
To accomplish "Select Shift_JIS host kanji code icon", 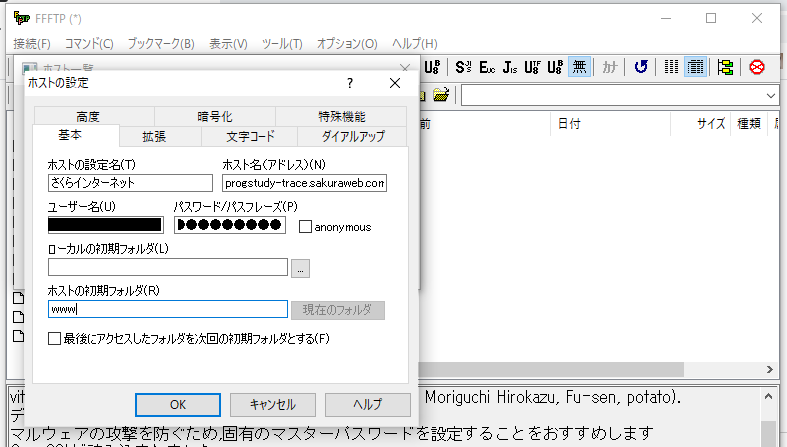I will click(463, 67).
